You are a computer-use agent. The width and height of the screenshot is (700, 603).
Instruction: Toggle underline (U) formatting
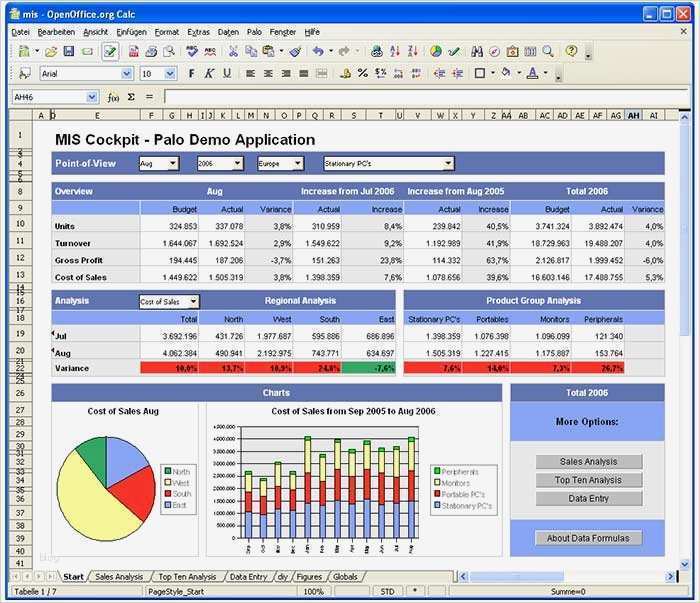point(227,73)
